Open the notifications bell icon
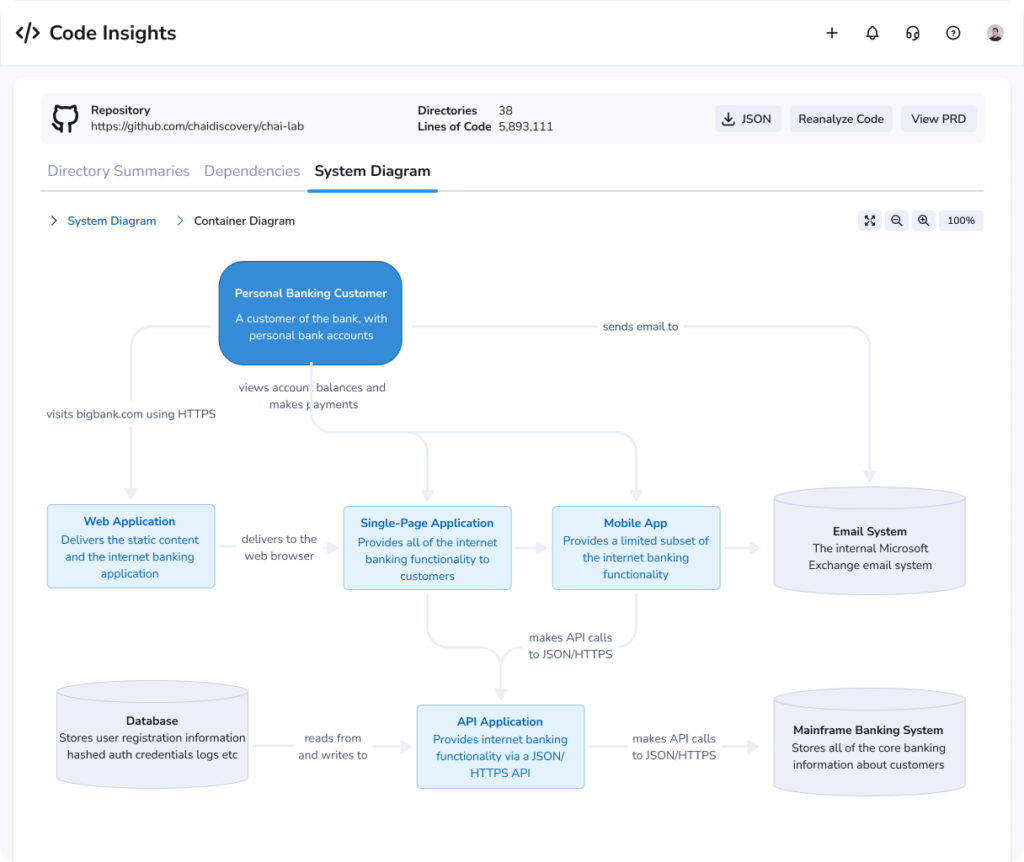Viewport: 1024px width, 862px height. (x=872, y=33)
